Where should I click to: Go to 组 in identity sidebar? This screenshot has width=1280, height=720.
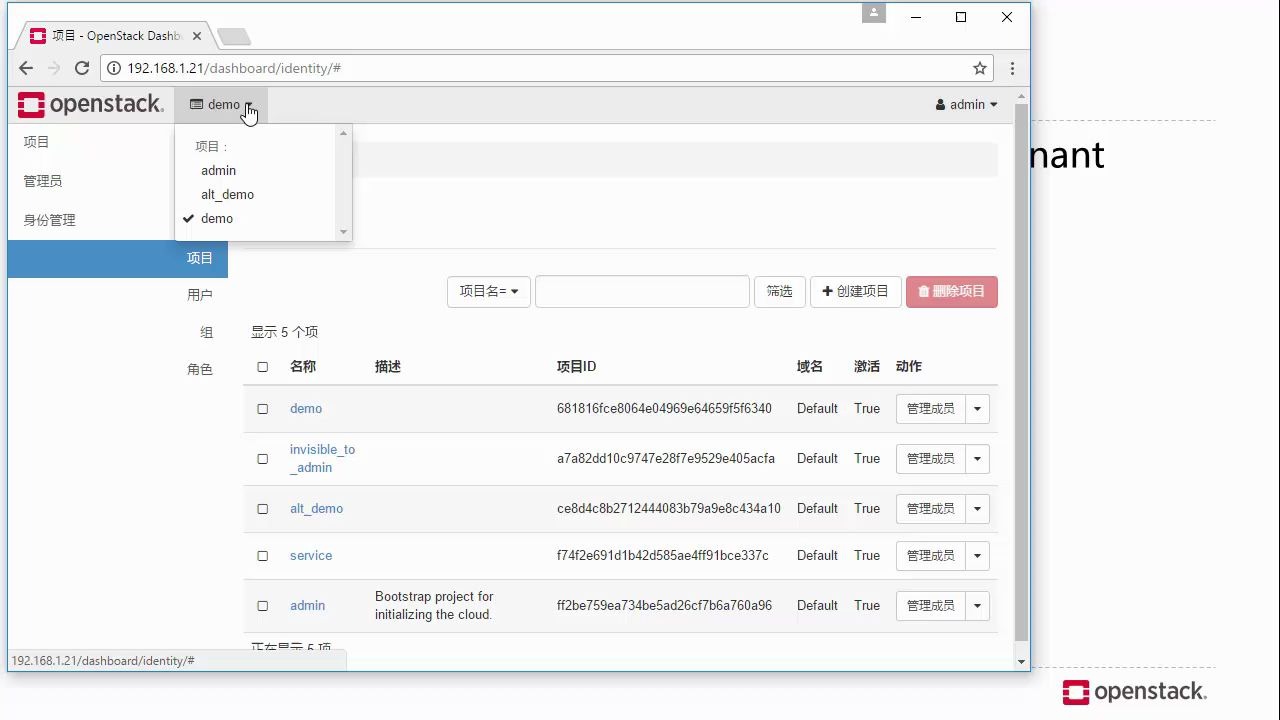[207, 332]
